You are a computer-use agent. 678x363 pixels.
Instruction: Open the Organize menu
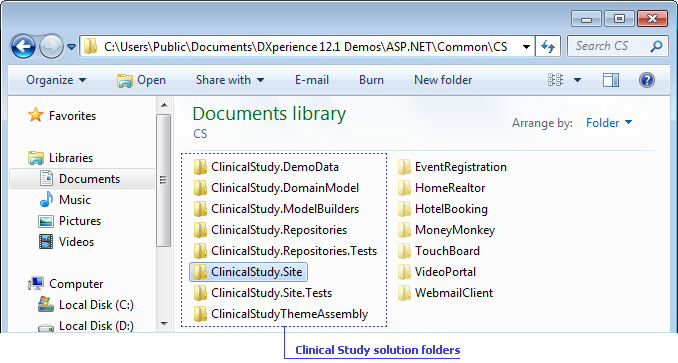tap(56, 80)
